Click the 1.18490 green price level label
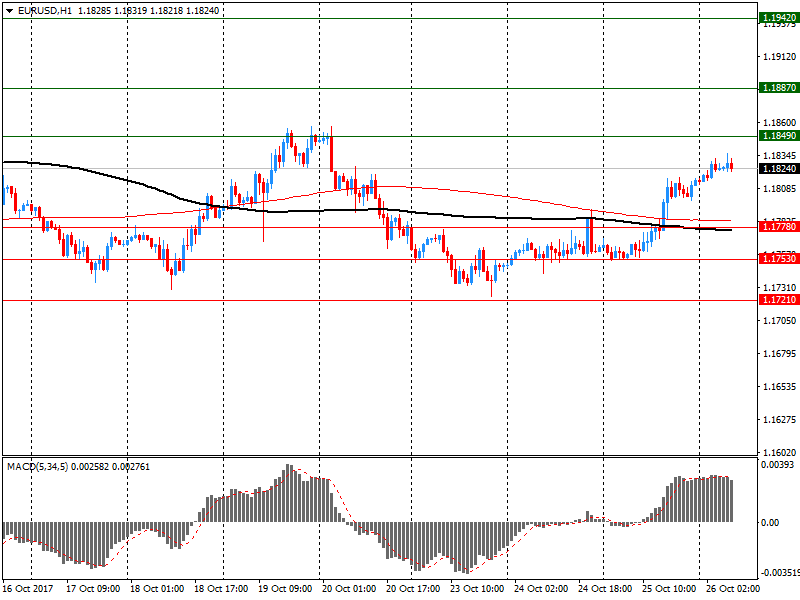 tap(779, 136)
